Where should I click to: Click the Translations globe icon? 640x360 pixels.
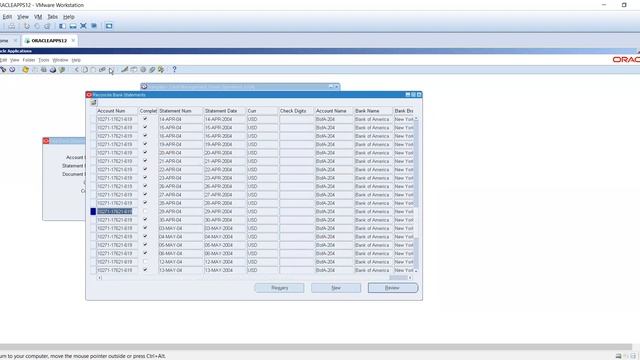pyautogui.click(x=143, y=70)
